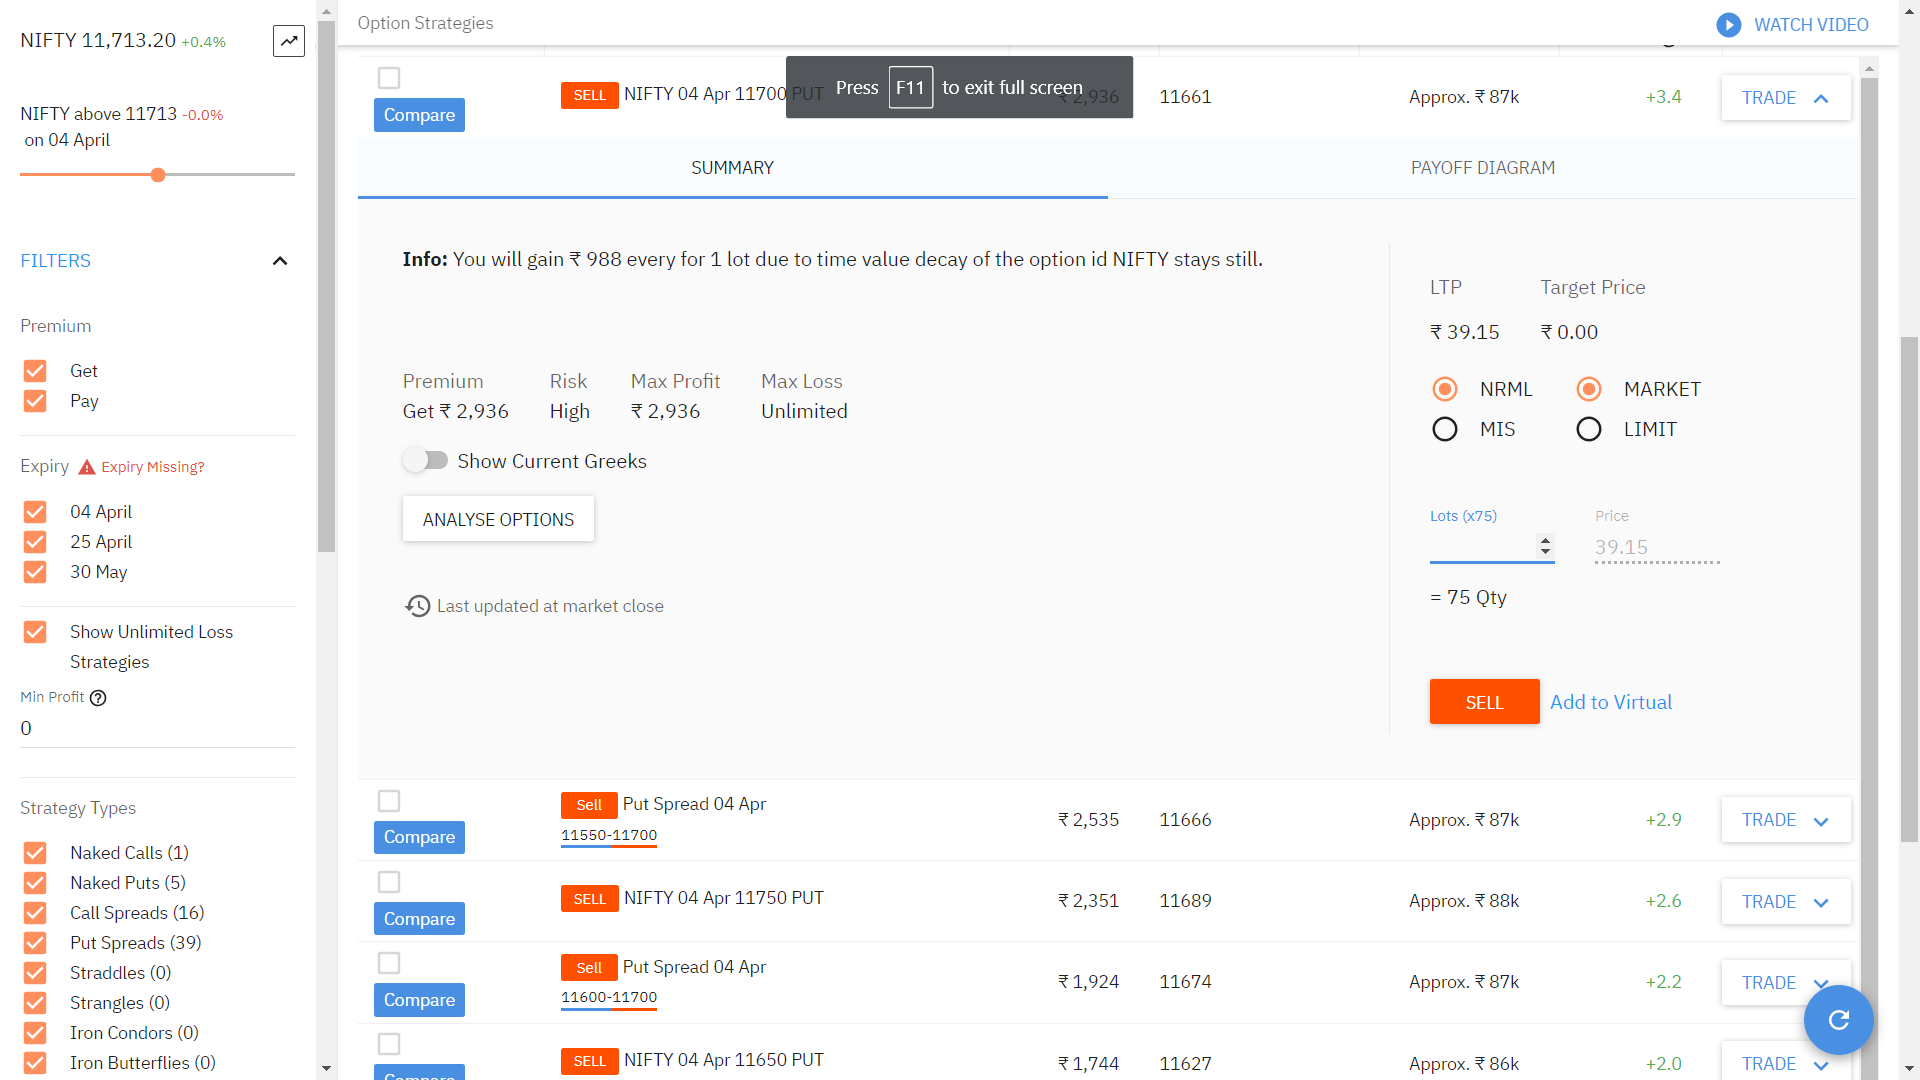
Task: Click the SELL tag on NIFTY 11700 PUT
Action: 589,95
